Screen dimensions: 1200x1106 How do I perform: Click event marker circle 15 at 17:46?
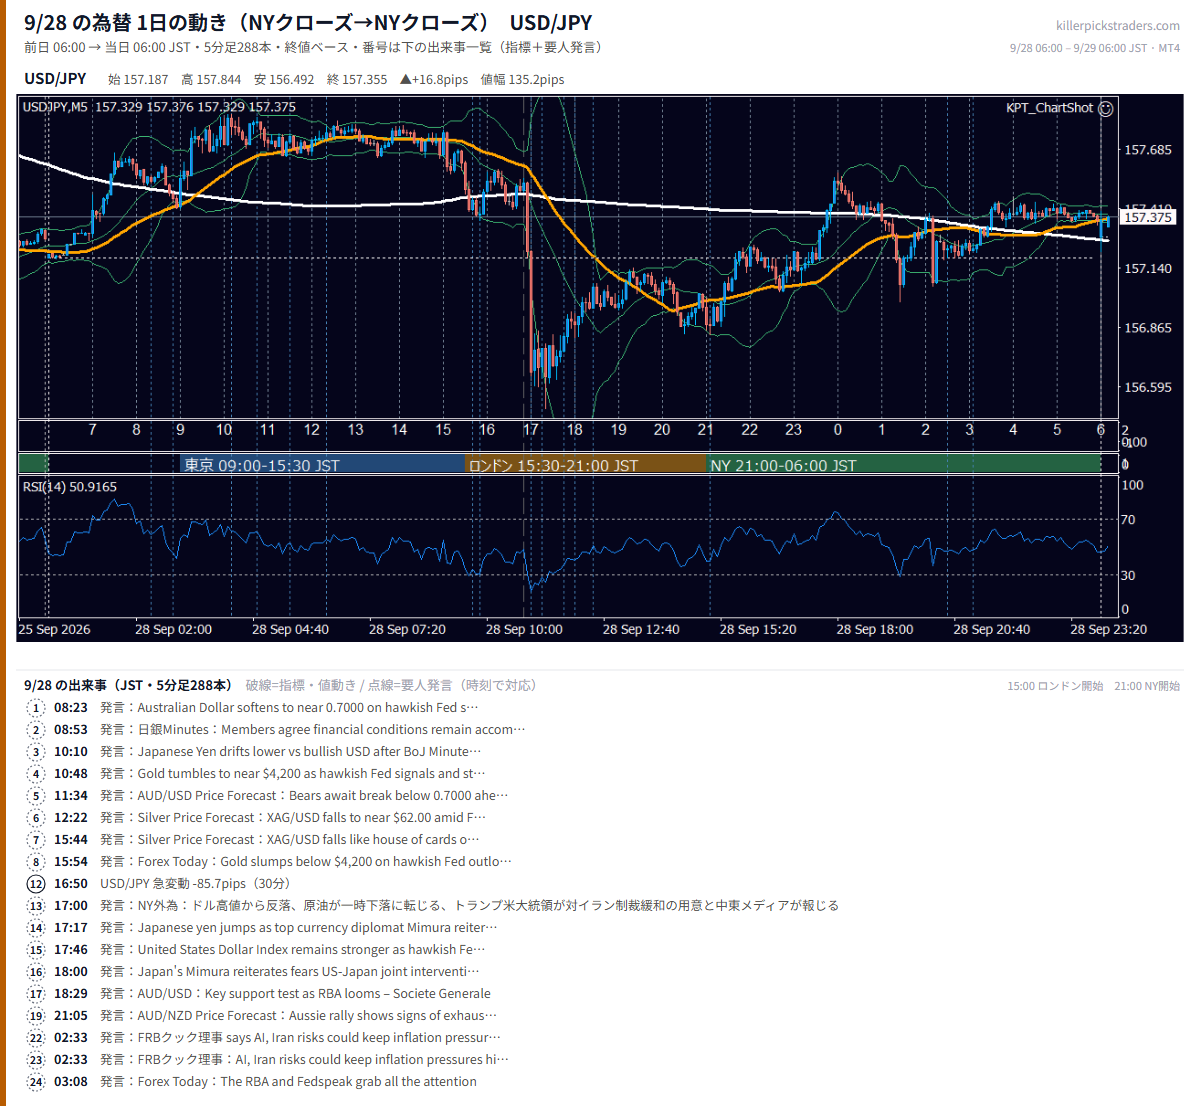click(x=36, y=950)
